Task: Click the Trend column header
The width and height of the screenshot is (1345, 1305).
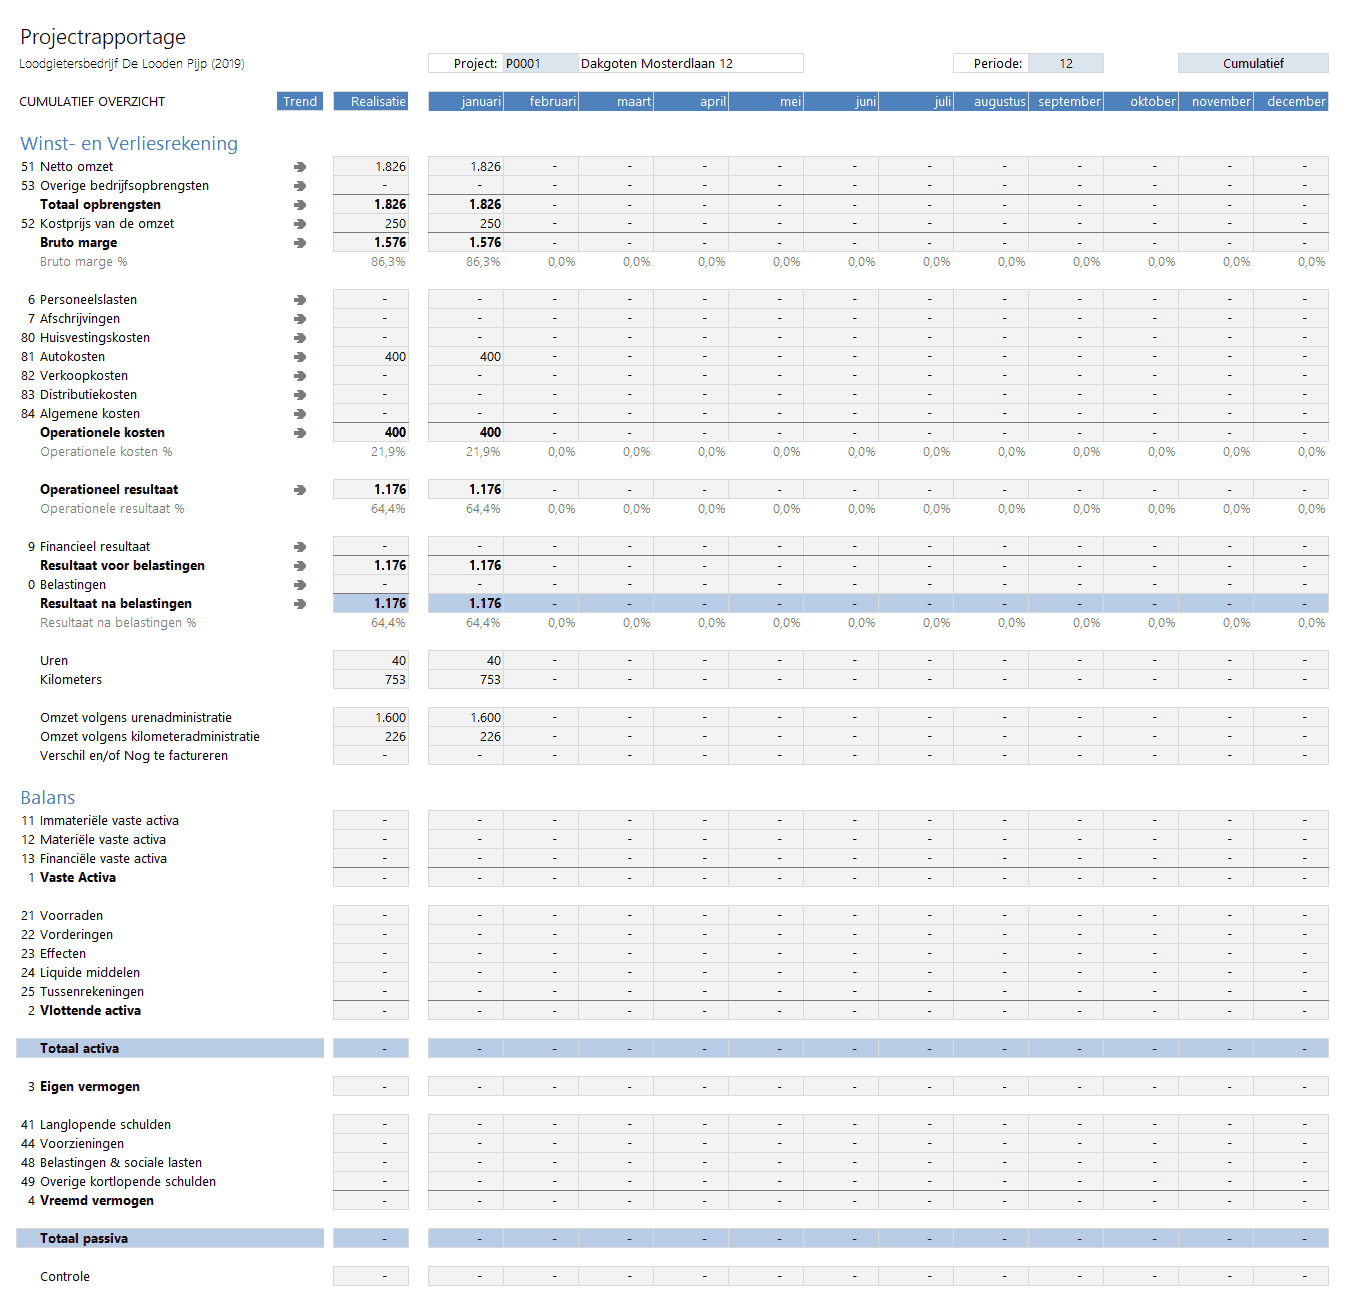Action: tap(300, 102)
